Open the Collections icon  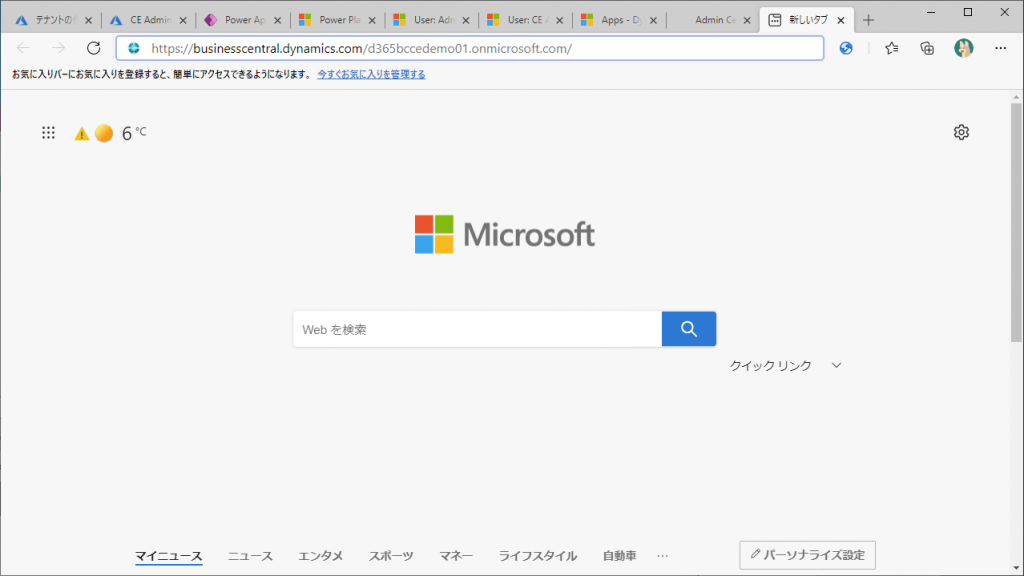(927, 48)
